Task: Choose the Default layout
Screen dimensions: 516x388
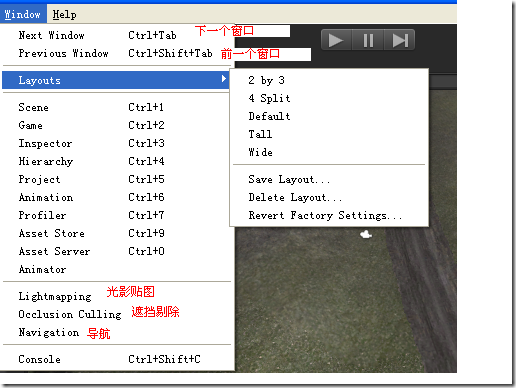Action: pos(329,116)
